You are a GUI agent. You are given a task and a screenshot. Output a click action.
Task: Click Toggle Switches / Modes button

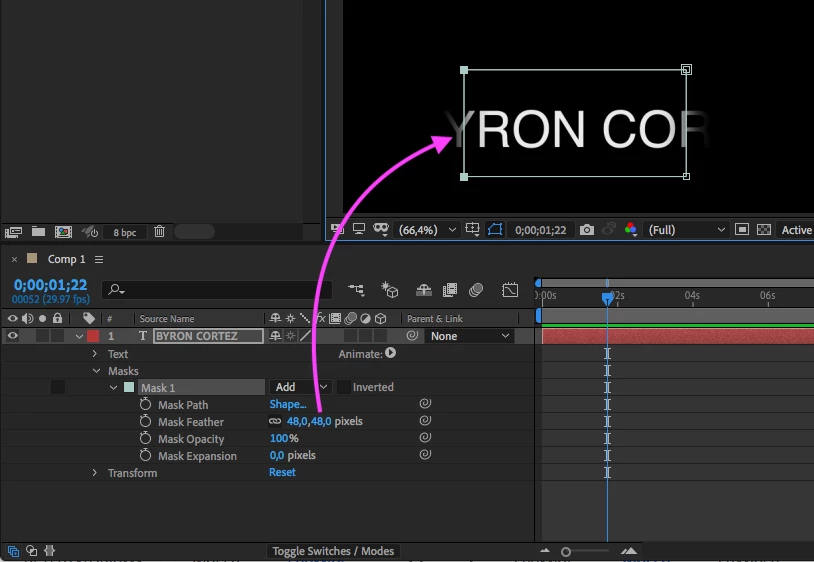(333, 551)
